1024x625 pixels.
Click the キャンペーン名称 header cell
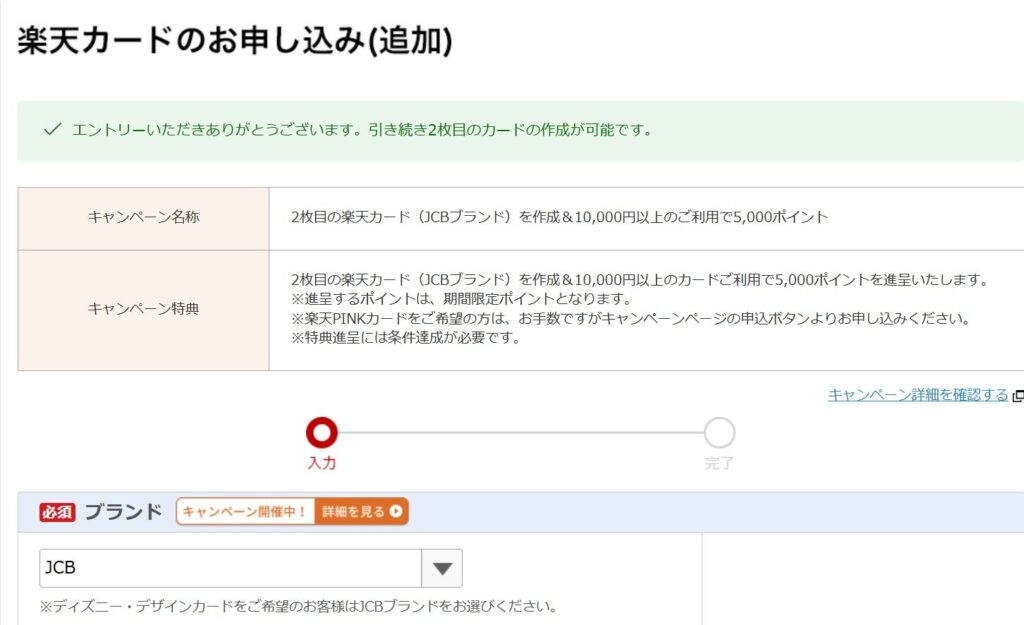coord(144,218)
